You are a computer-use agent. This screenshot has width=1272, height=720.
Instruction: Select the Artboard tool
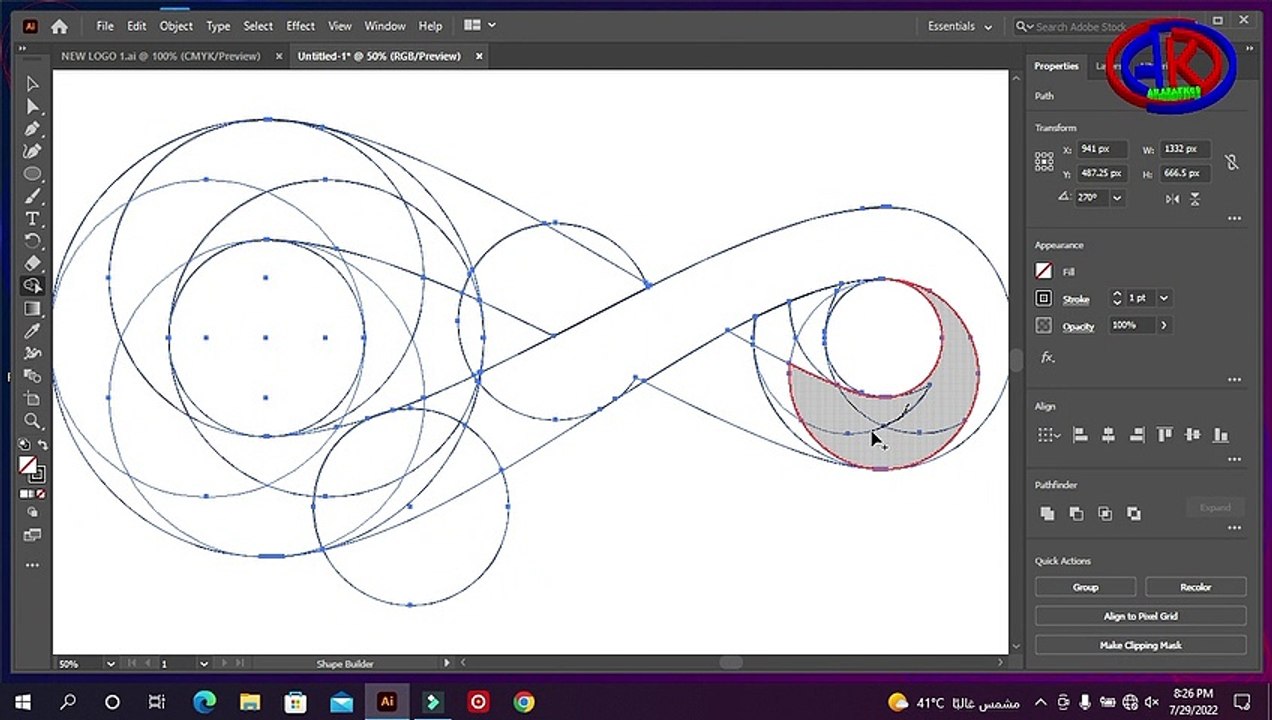(x=32, y=398)
